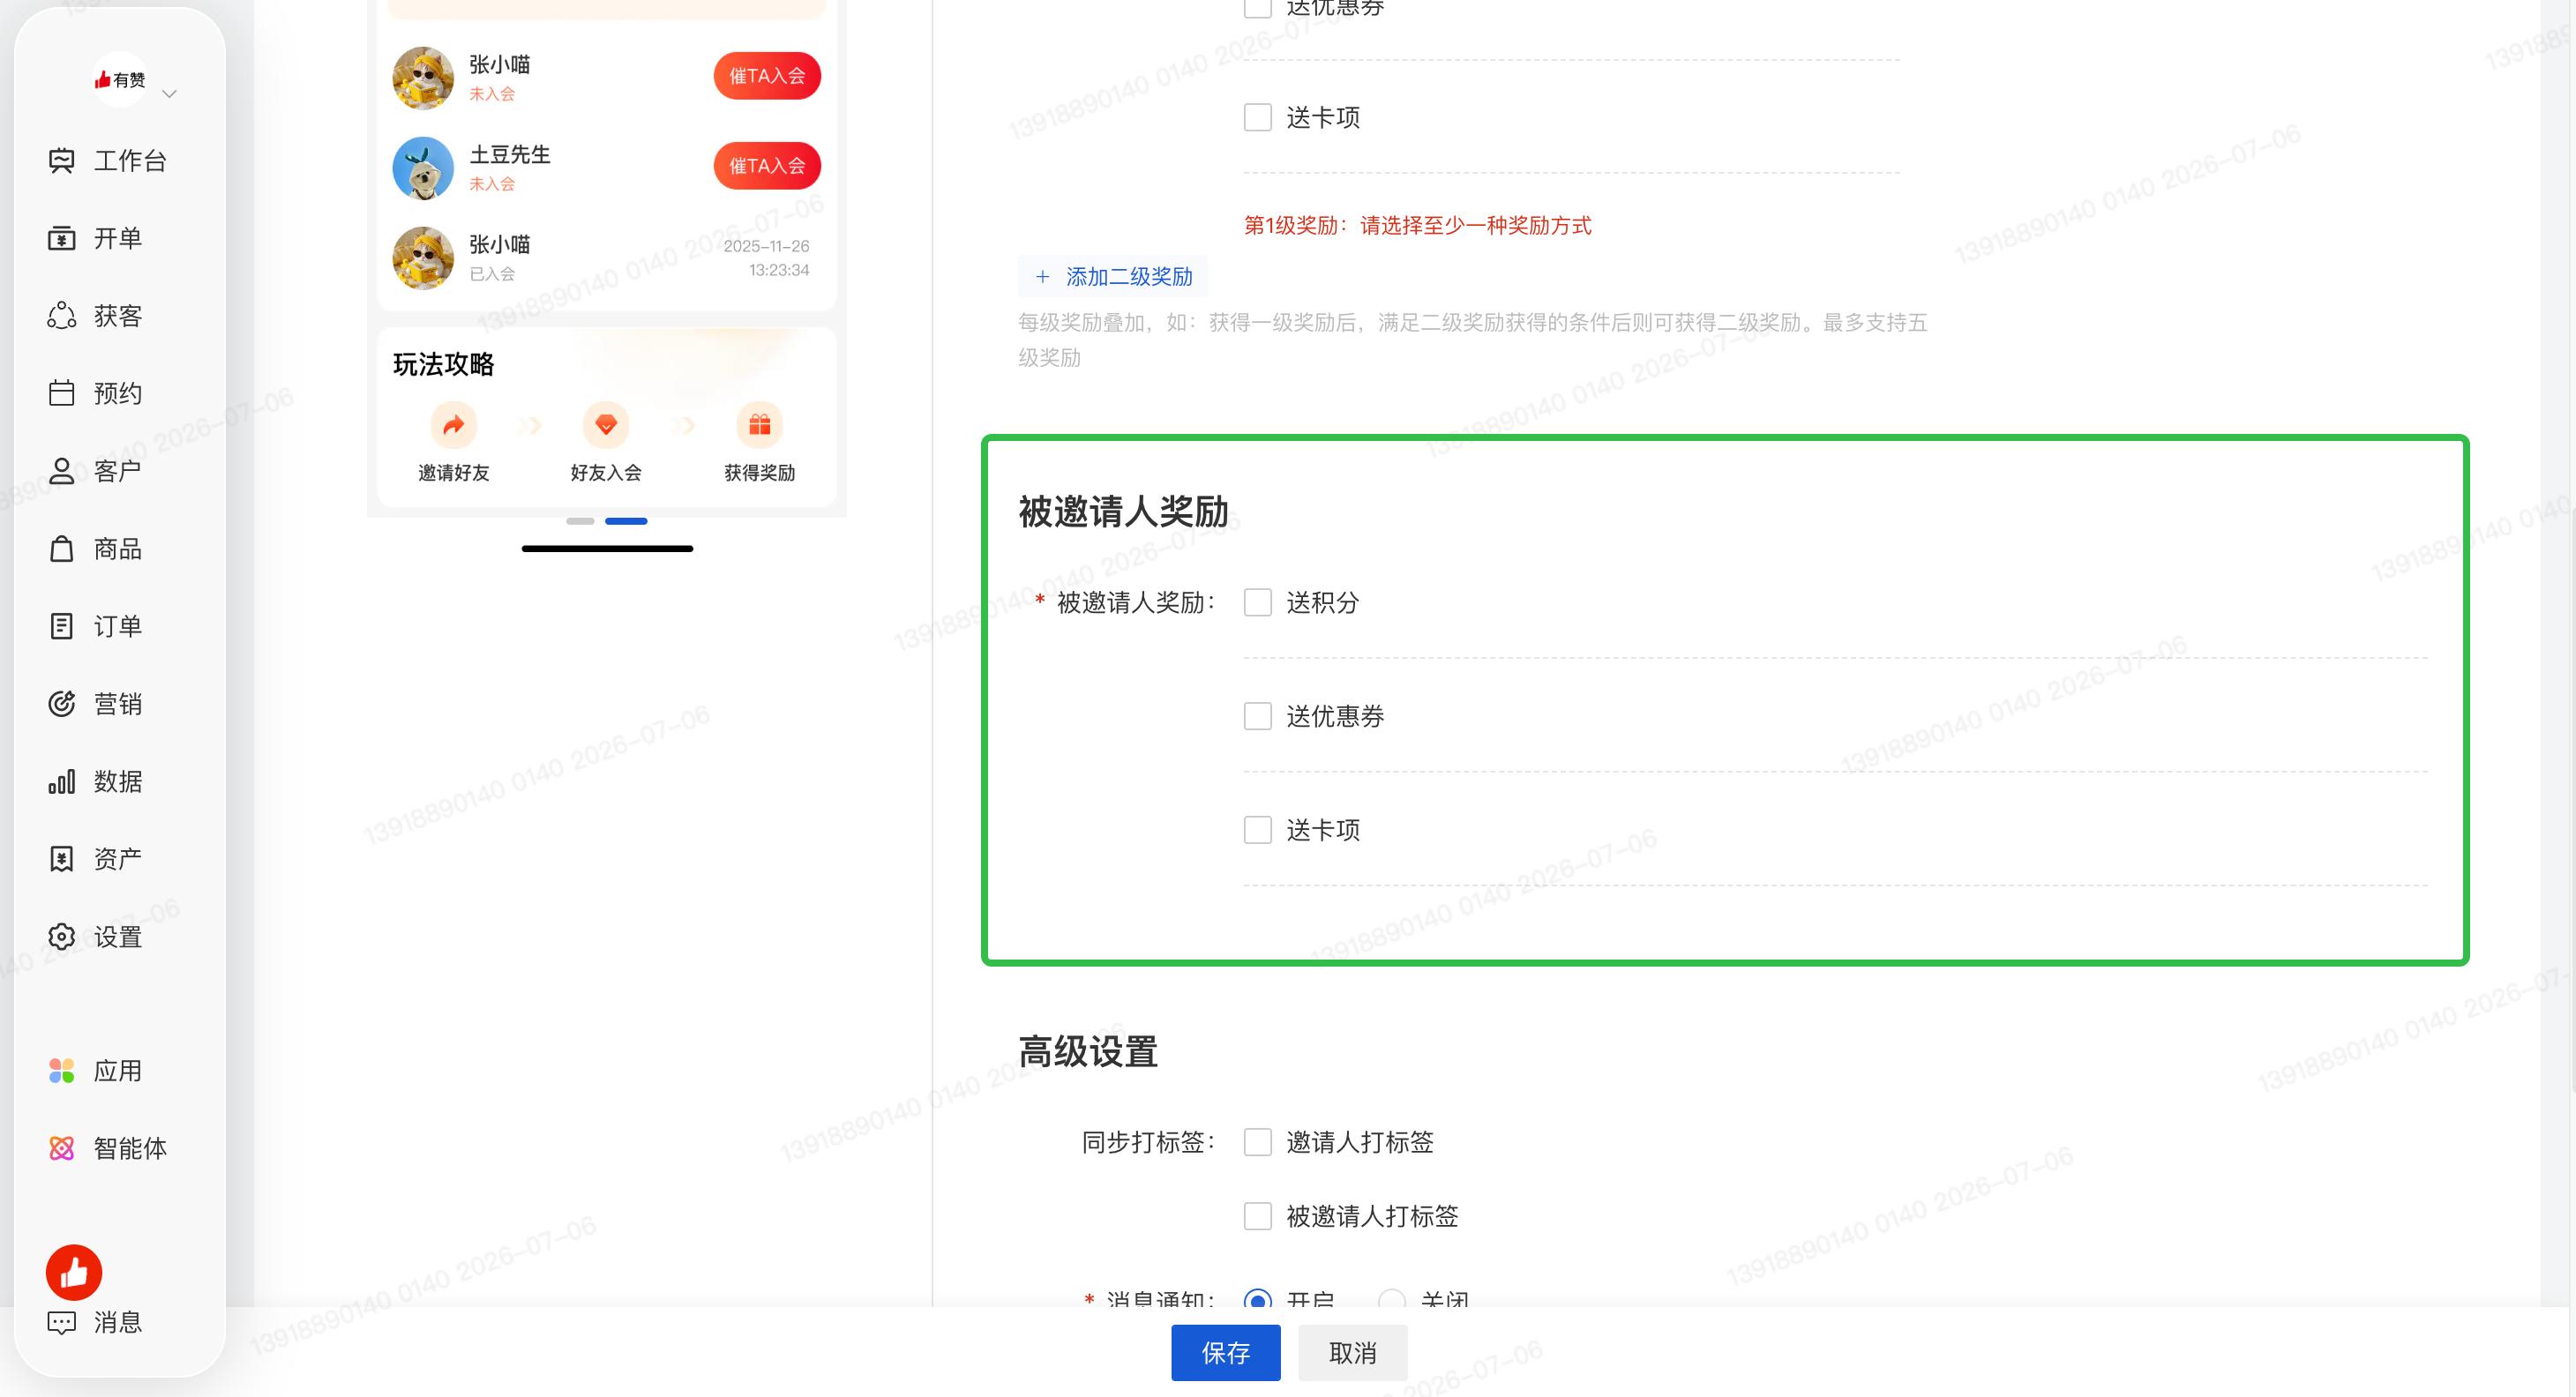Click the 取消 button

[x=1352, y=1353]
